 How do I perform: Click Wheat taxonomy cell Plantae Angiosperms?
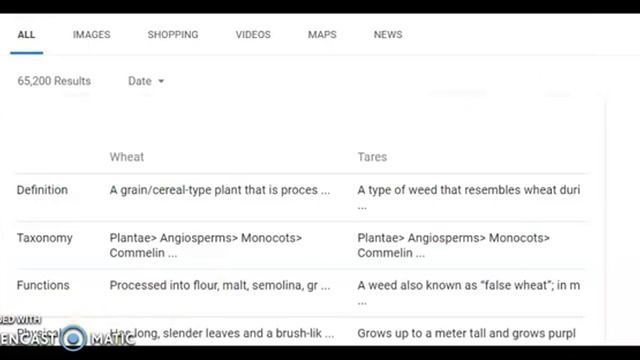click(x=206, y=245)
